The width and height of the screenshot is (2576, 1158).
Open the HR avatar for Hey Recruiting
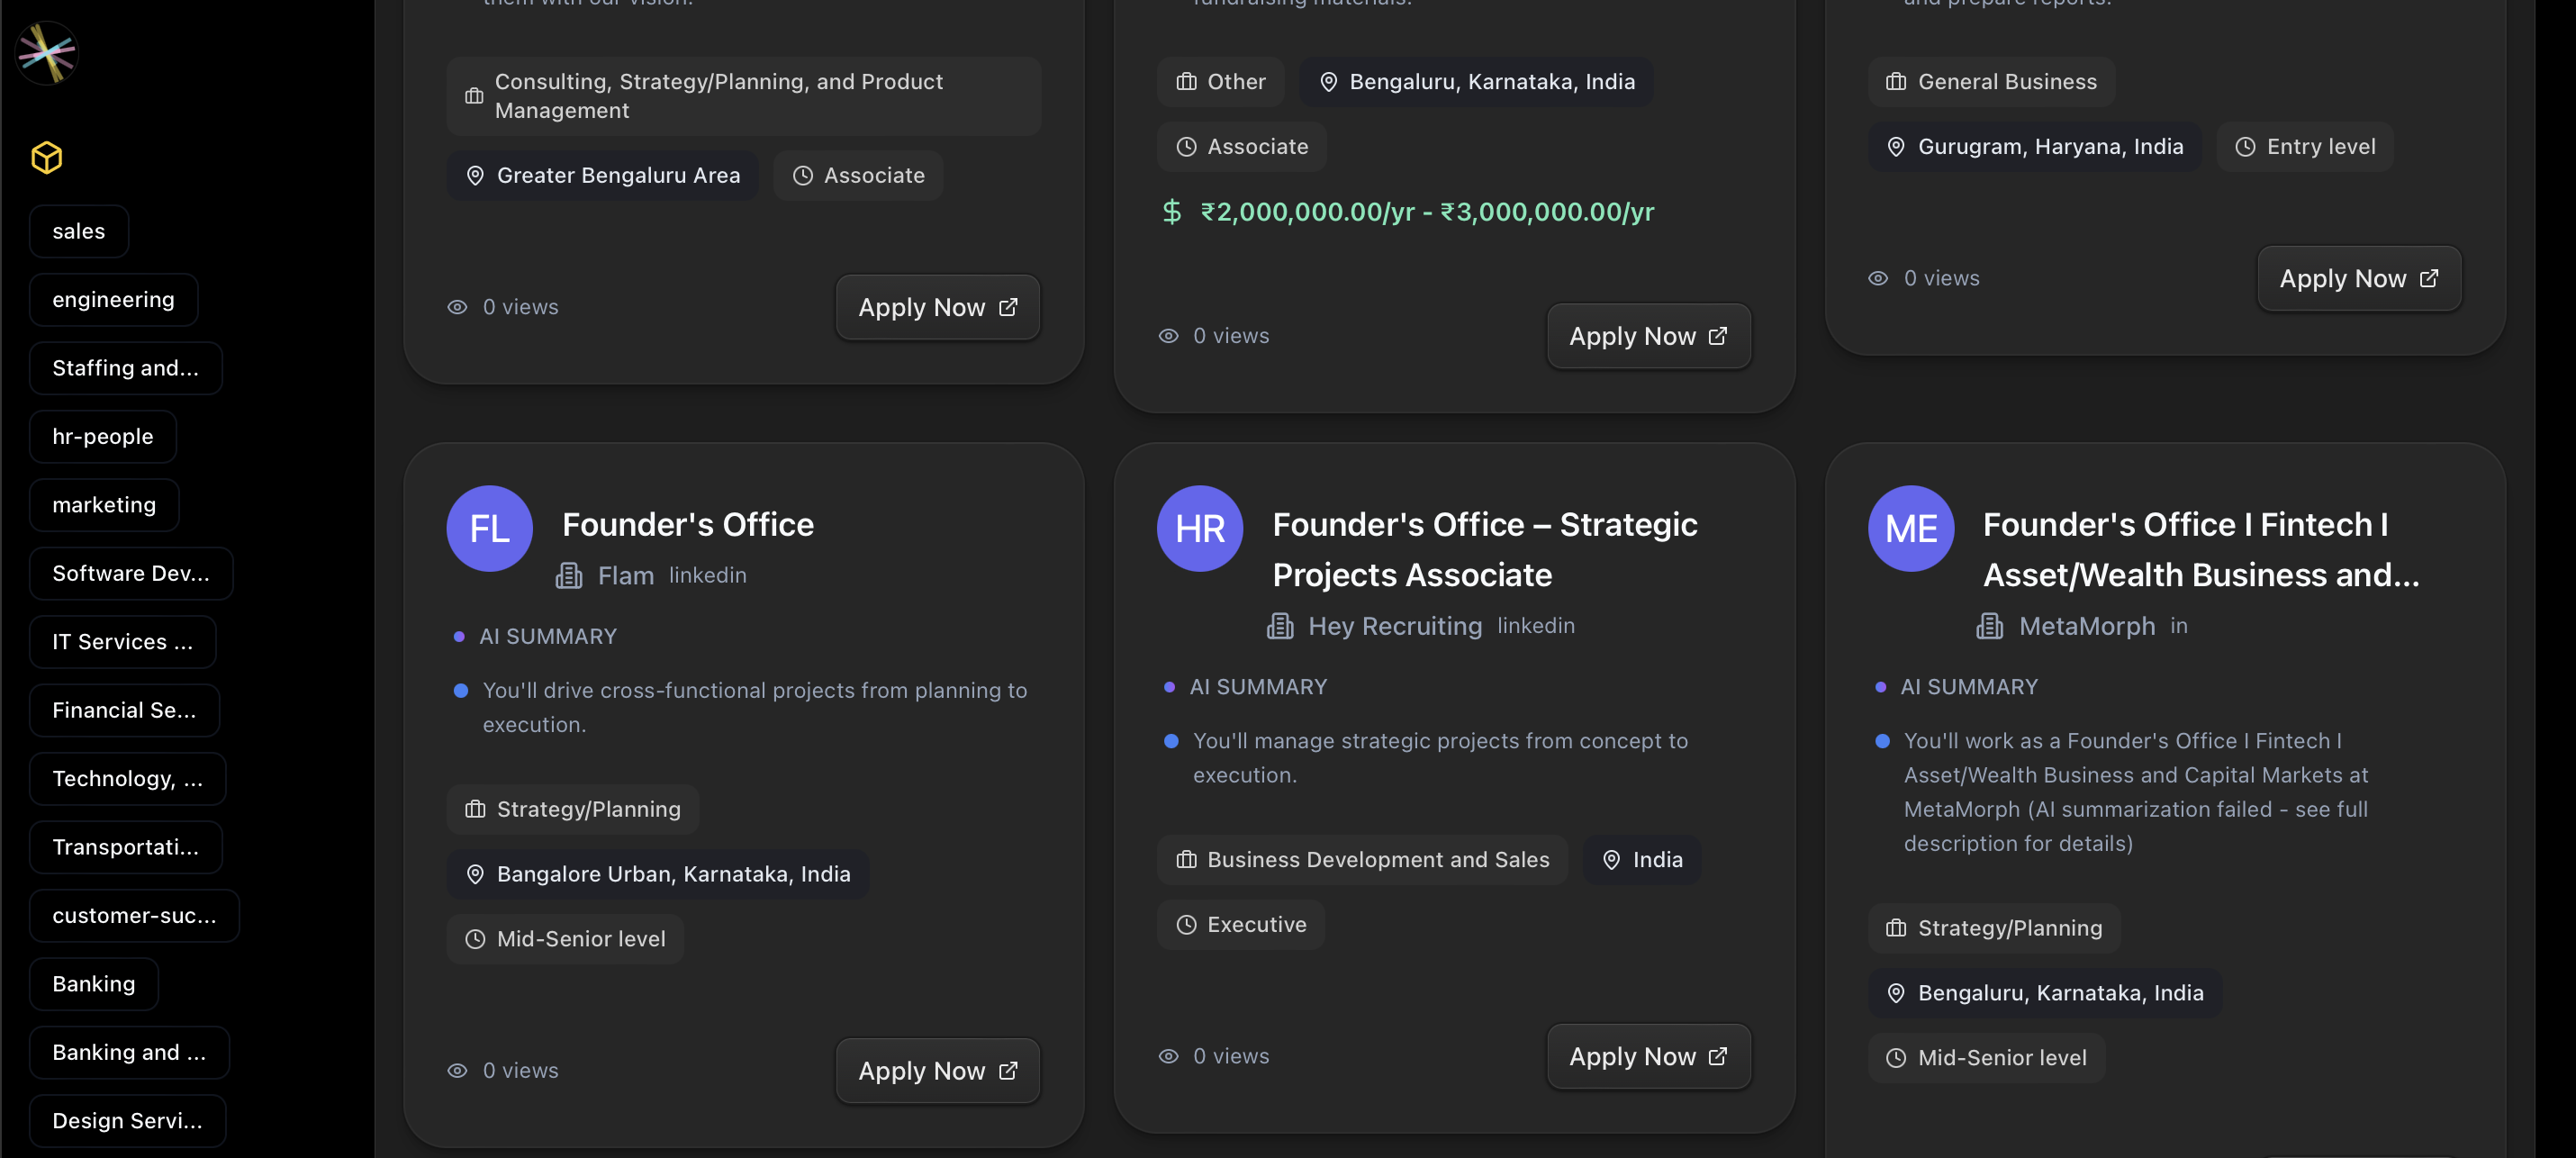tap(1200, 529)
